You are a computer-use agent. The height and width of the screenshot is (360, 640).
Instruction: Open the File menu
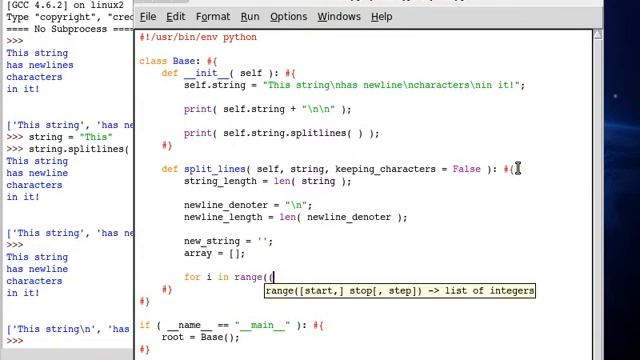pyautogui.click(x=148, y=17)
